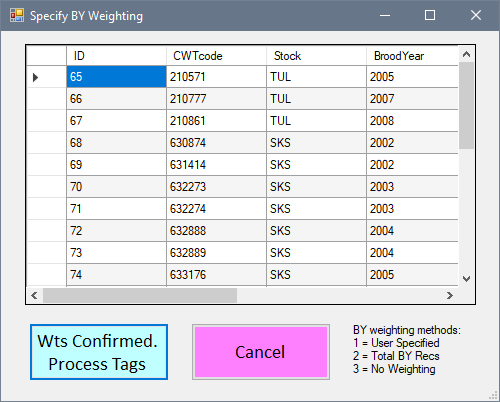Click the vertical scrollbar down arrow
This screenshot has height=402, width=500.
[466, 278]
